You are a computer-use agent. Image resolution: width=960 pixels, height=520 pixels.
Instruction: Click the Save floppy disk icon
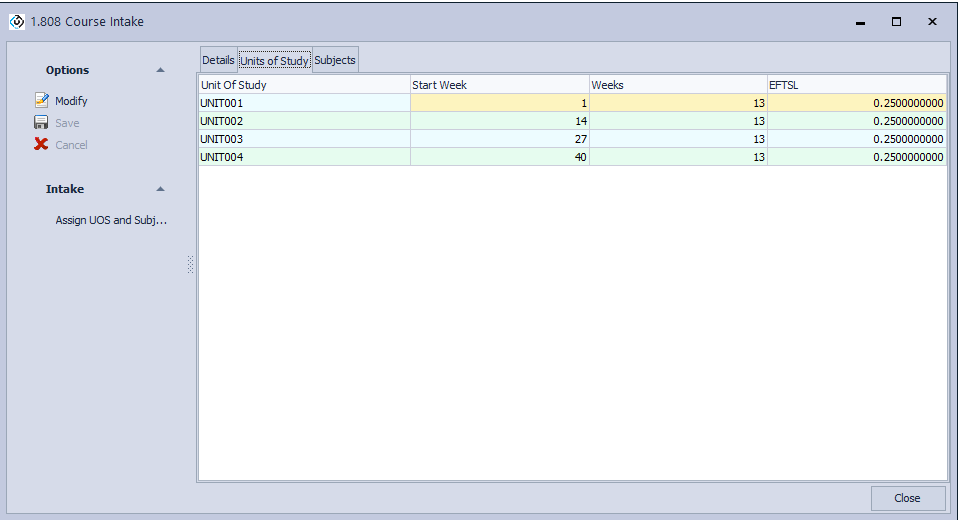[x=41, y=123]
